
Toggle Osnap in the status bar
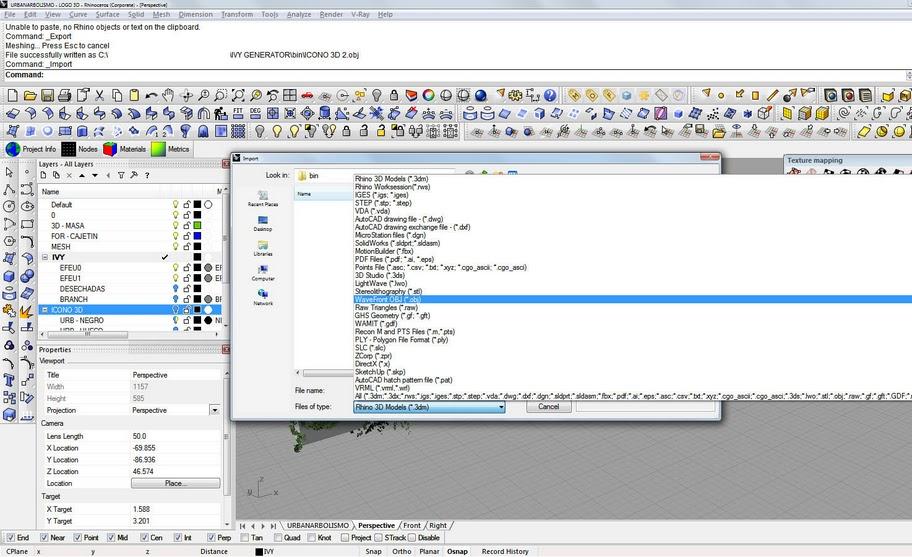[x=457, y=551]
